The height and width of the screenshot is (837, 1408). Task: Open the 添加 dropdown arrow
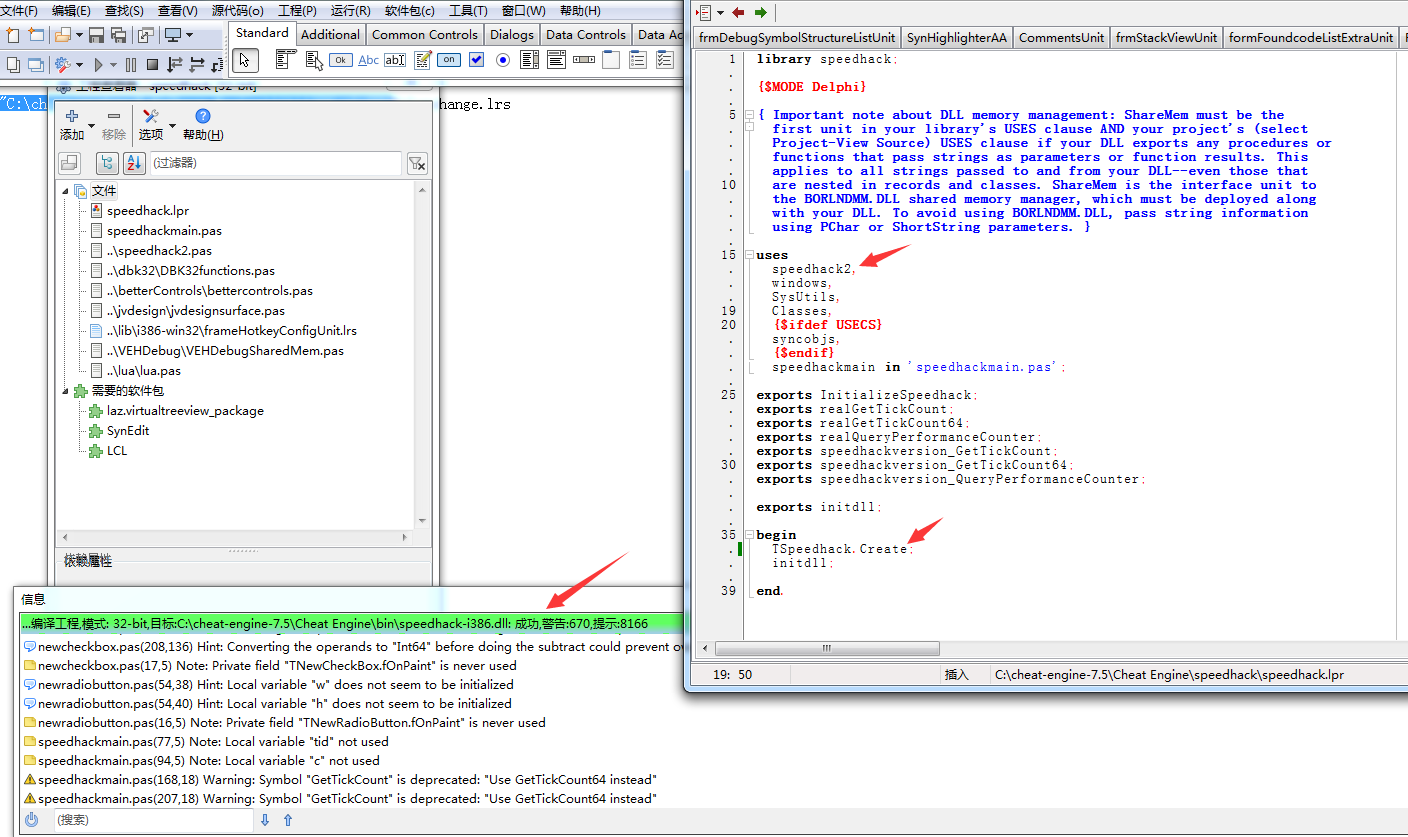(x=92, y=126)
